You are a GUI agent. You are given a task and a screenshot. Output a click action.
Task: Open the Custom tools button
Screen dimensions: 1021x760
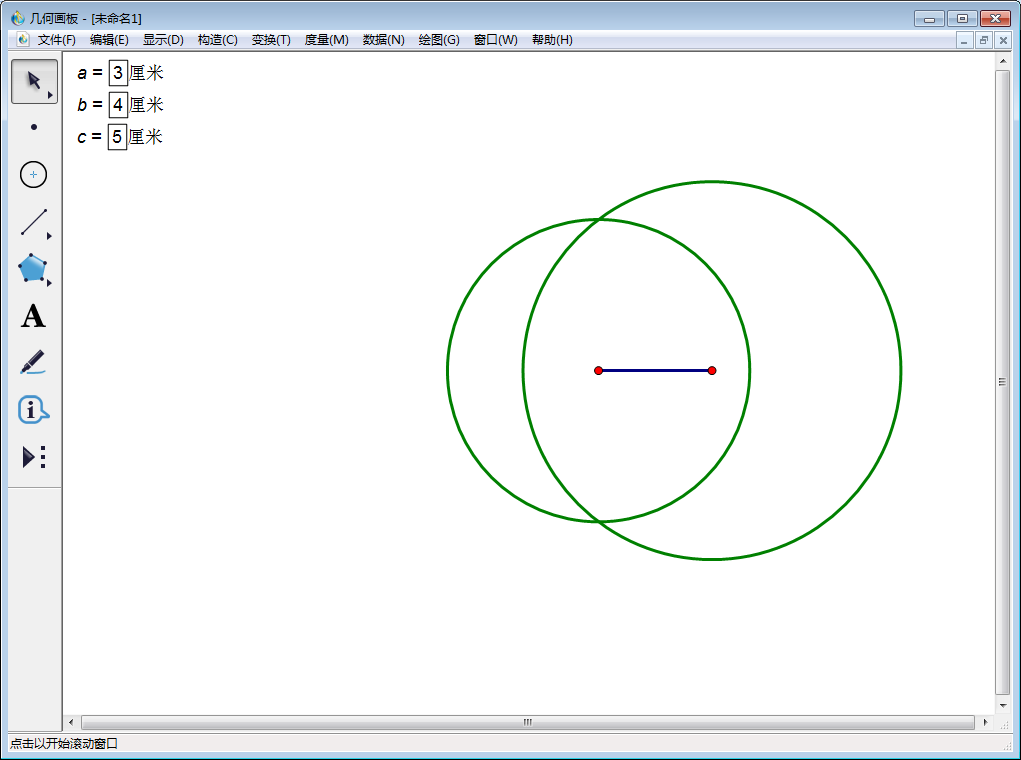(x=34, y=457)
